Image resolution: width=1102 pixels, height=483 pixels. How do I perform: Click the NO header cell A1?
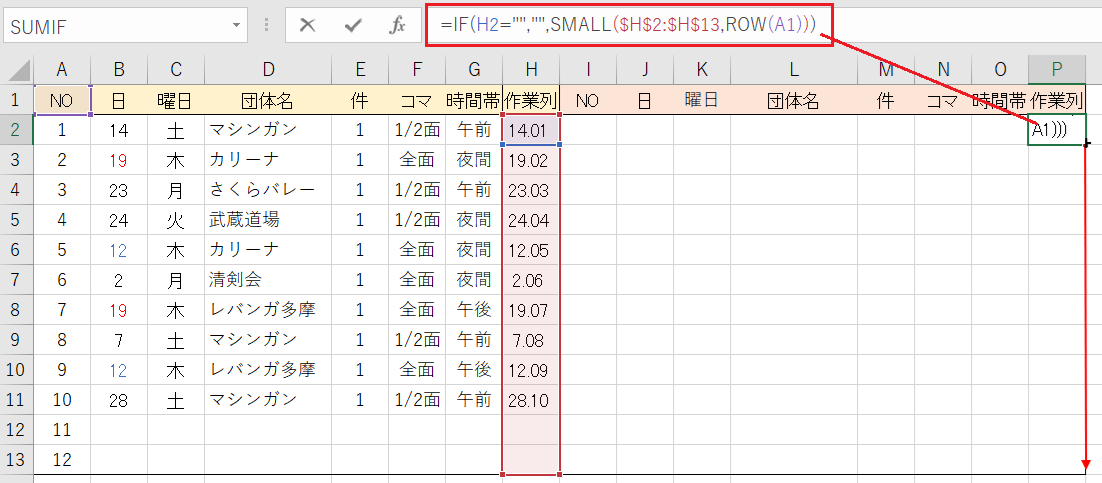[62, 100]
